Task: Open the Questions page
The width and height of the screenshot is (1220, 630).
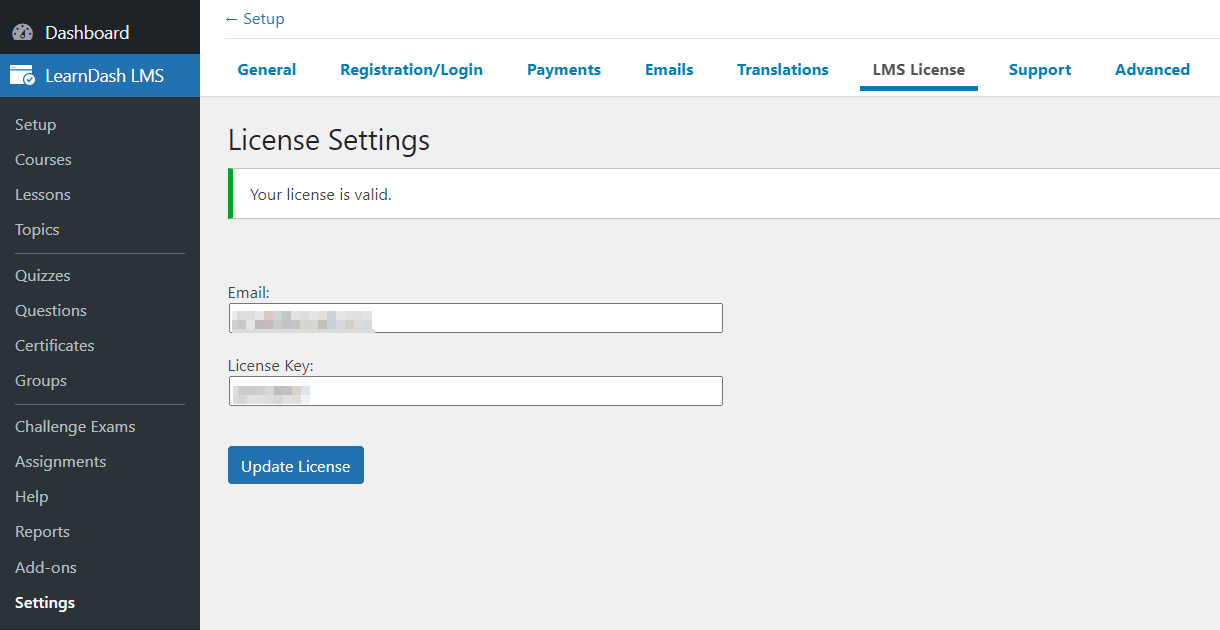Action: pos(51,311)
